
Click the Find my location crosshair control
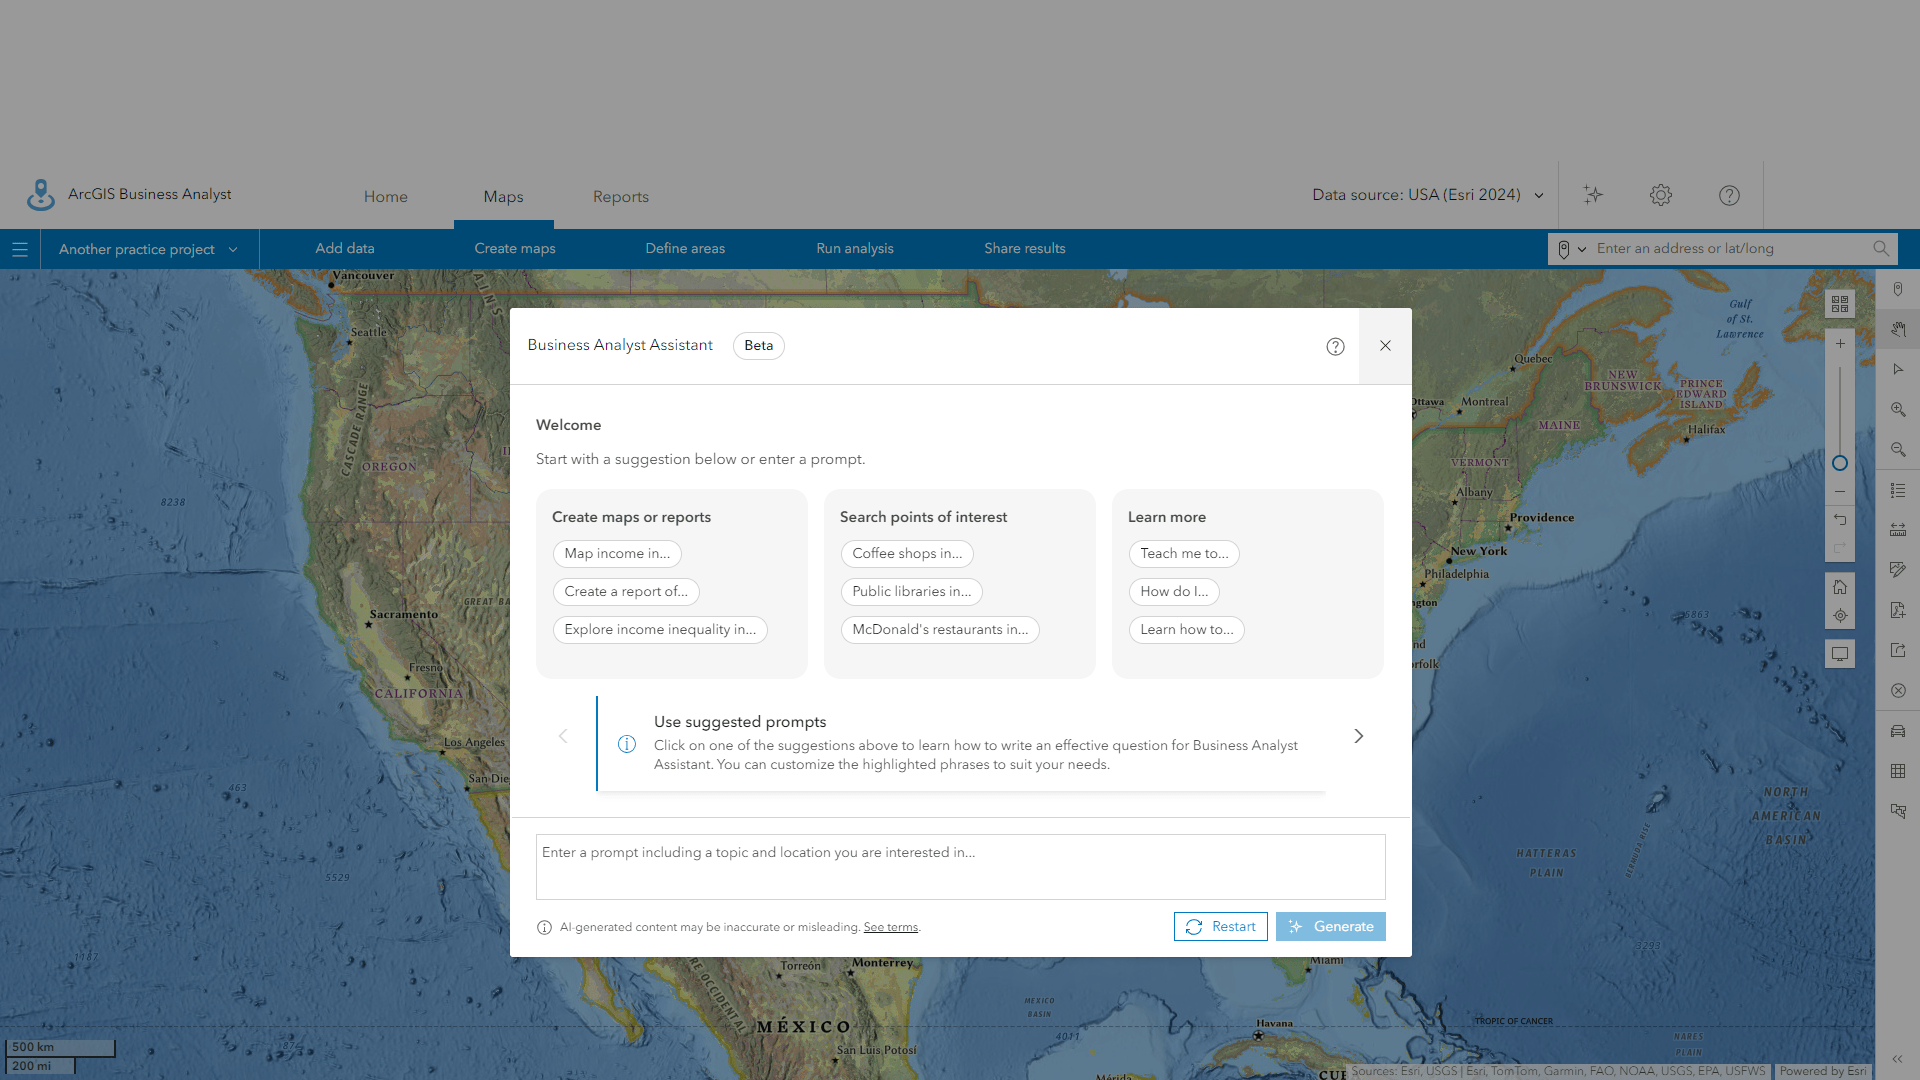1840,616
